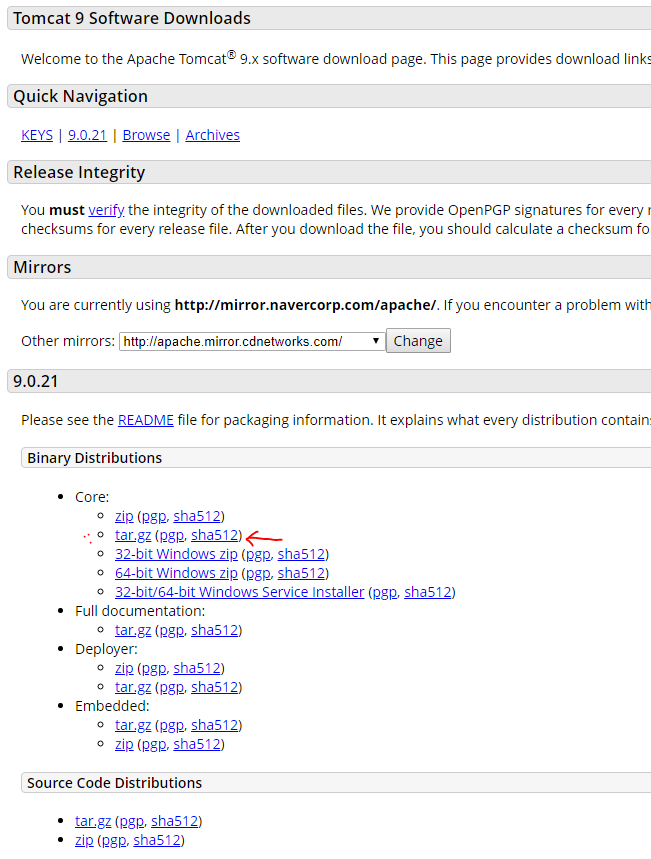The height and width of the screenshot is (859, 651).
Task: Click the Release Integrity heading
Action: pos(79,172)
